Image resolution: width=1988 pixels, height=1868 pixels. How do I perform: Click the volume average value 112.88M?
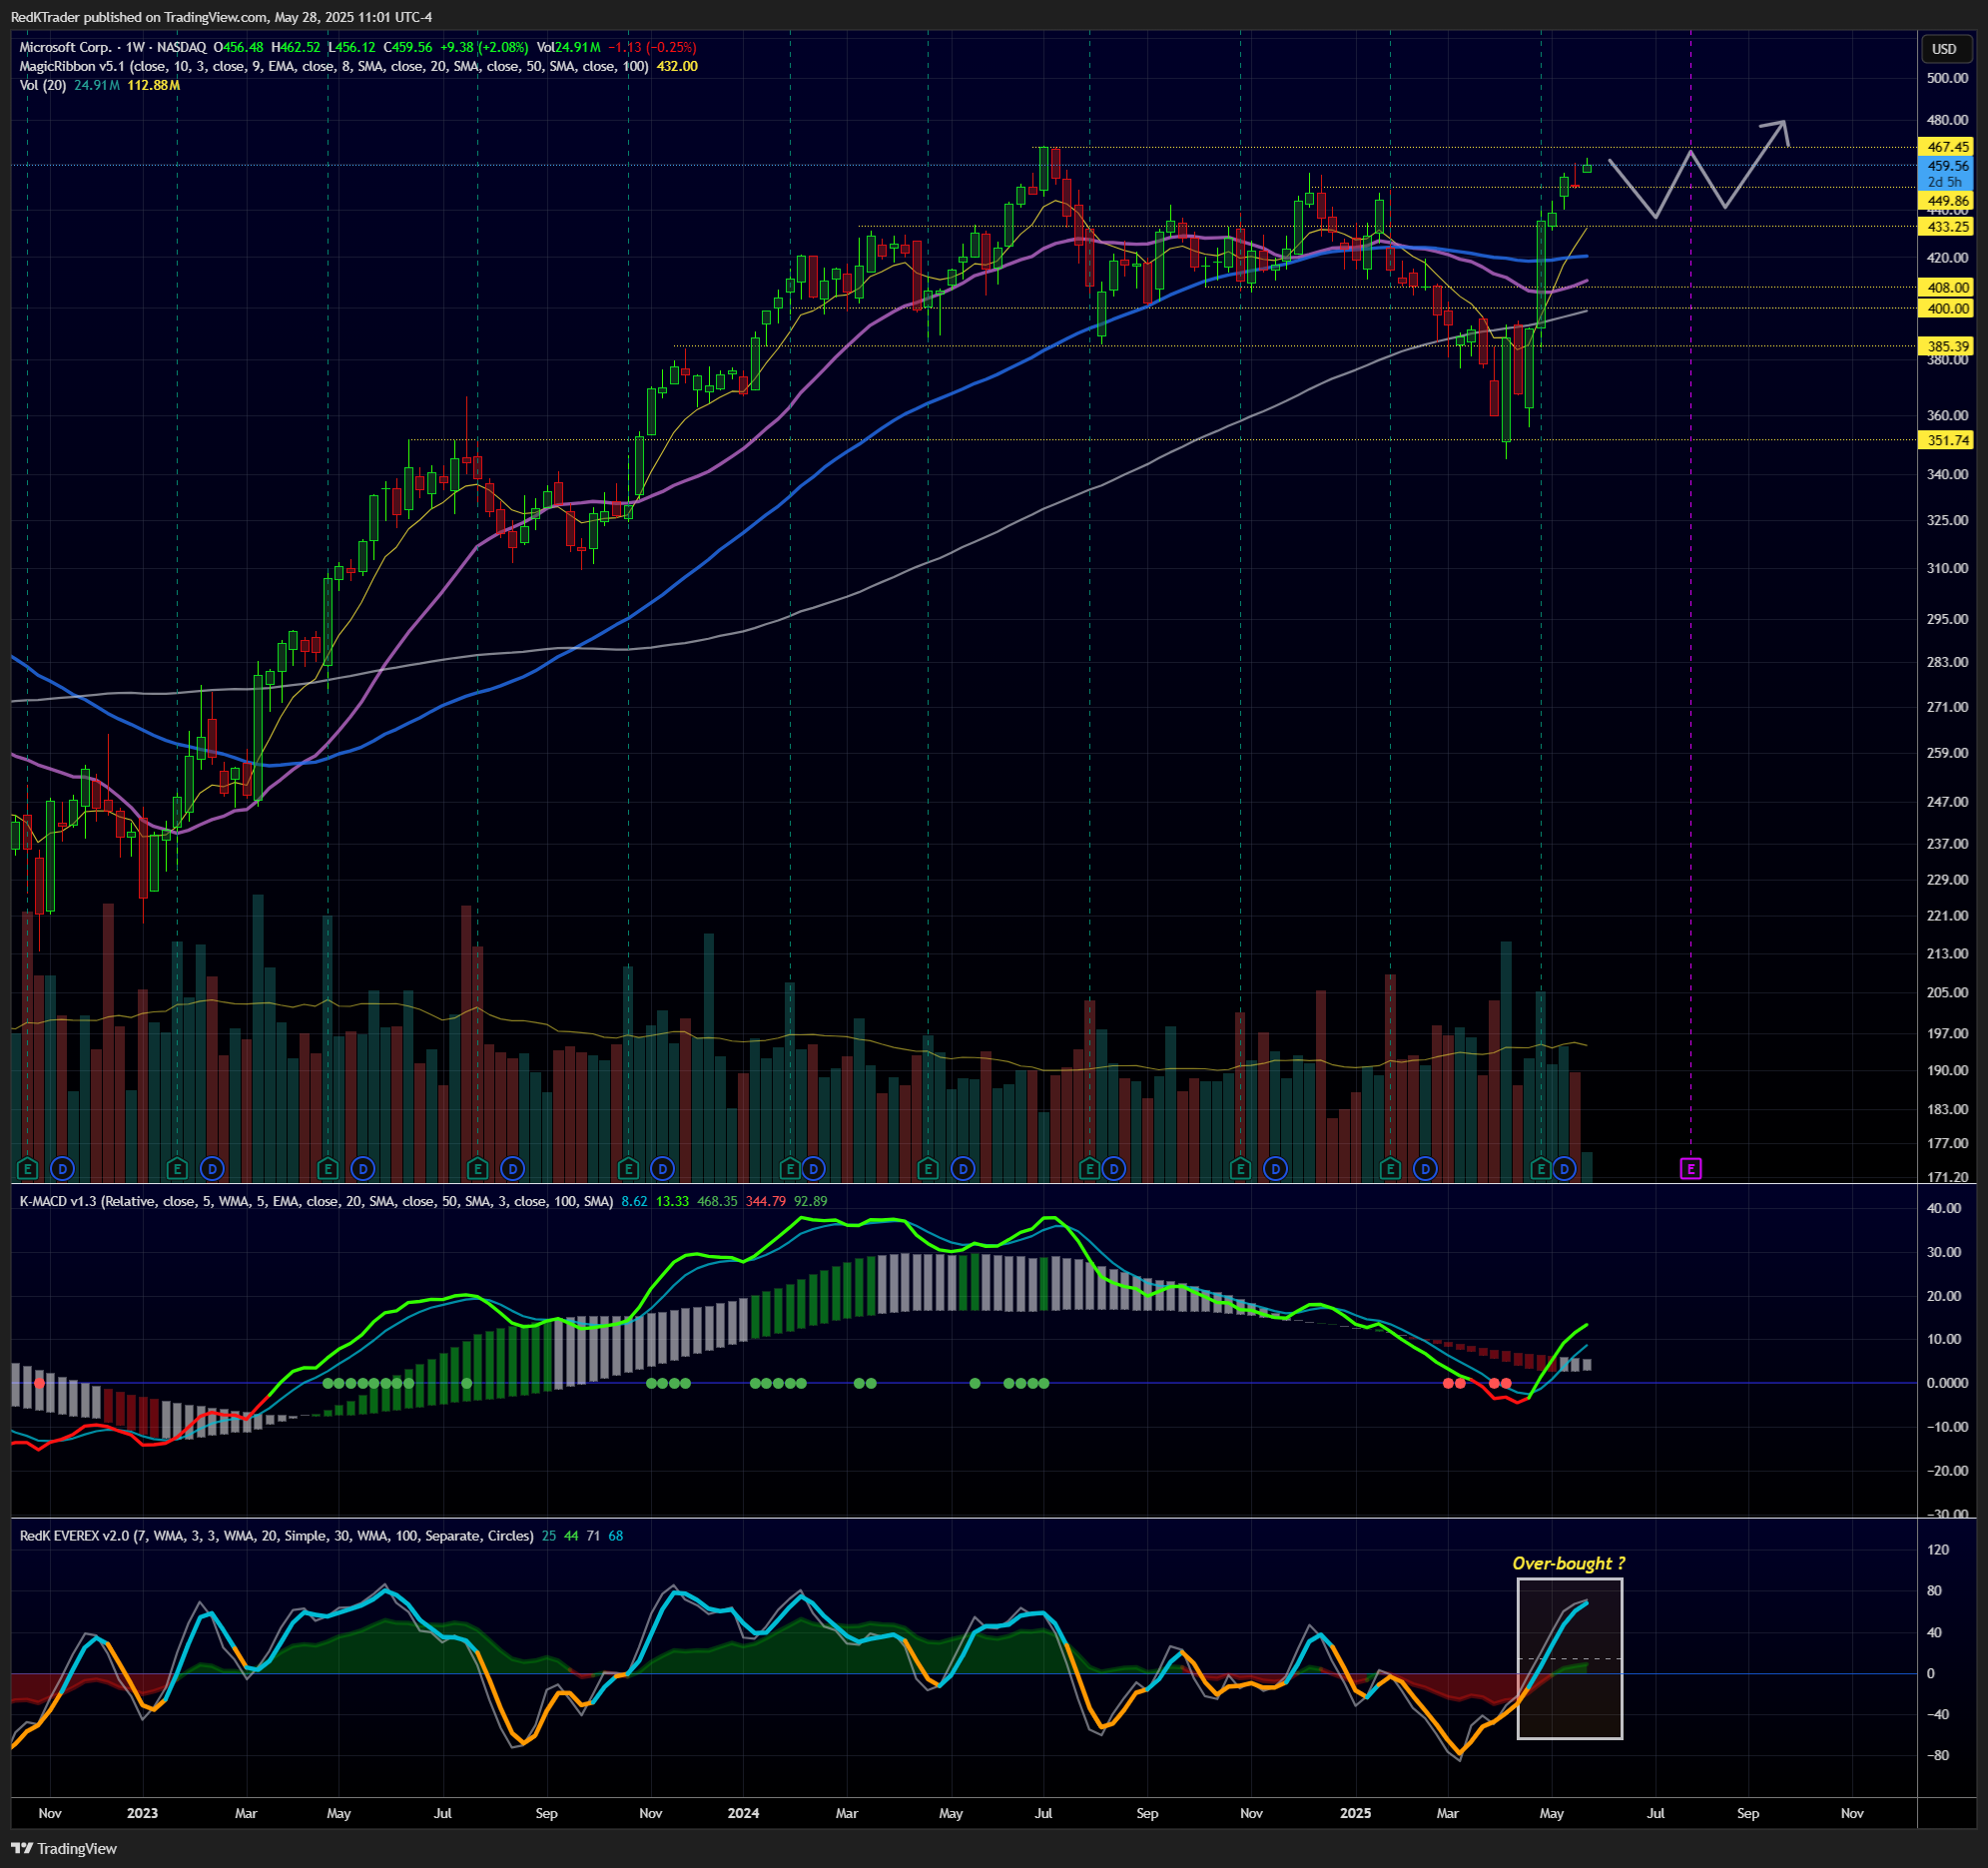pos(154,85)
